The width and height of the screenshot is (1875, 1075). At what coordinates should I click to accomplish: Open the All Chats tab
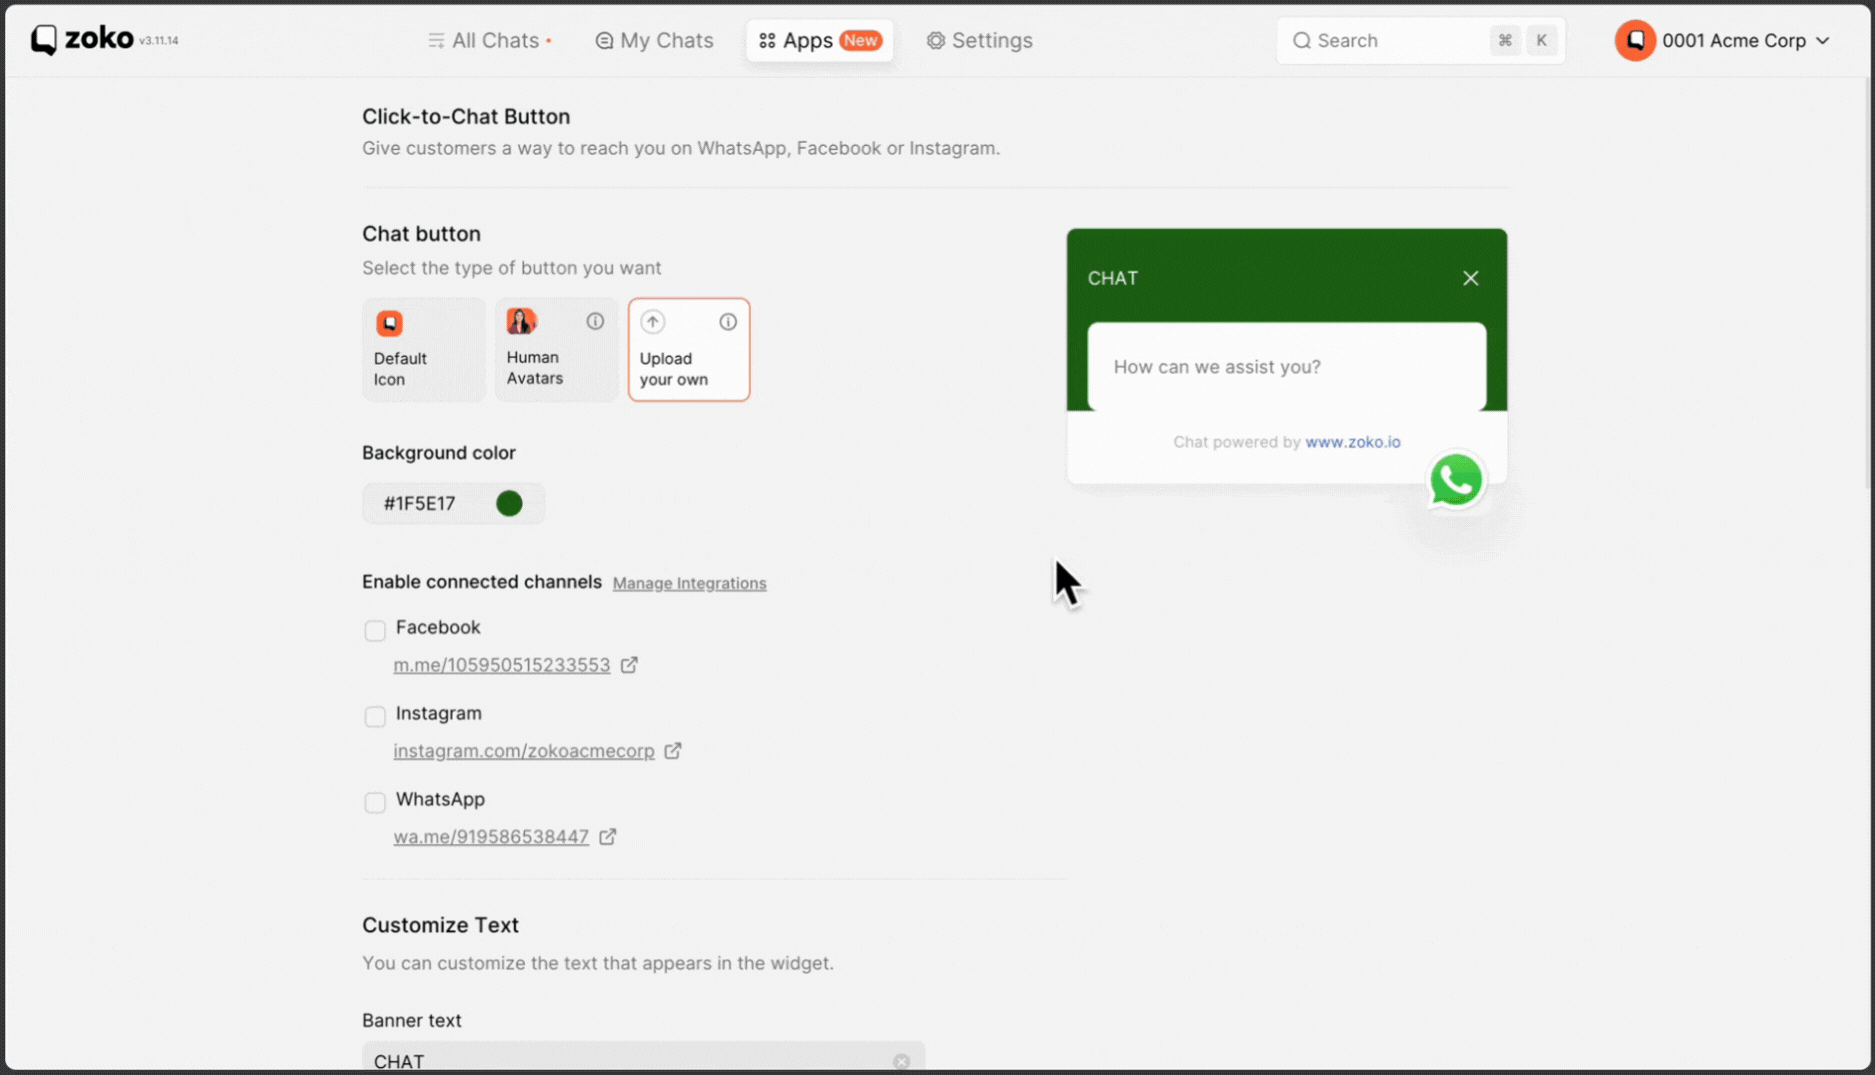(x=490, y=40)
